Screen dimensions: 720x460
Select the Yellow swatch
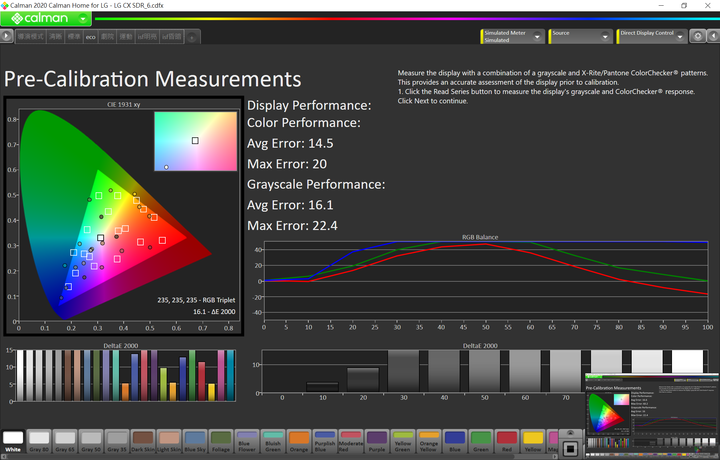(533, 442)
